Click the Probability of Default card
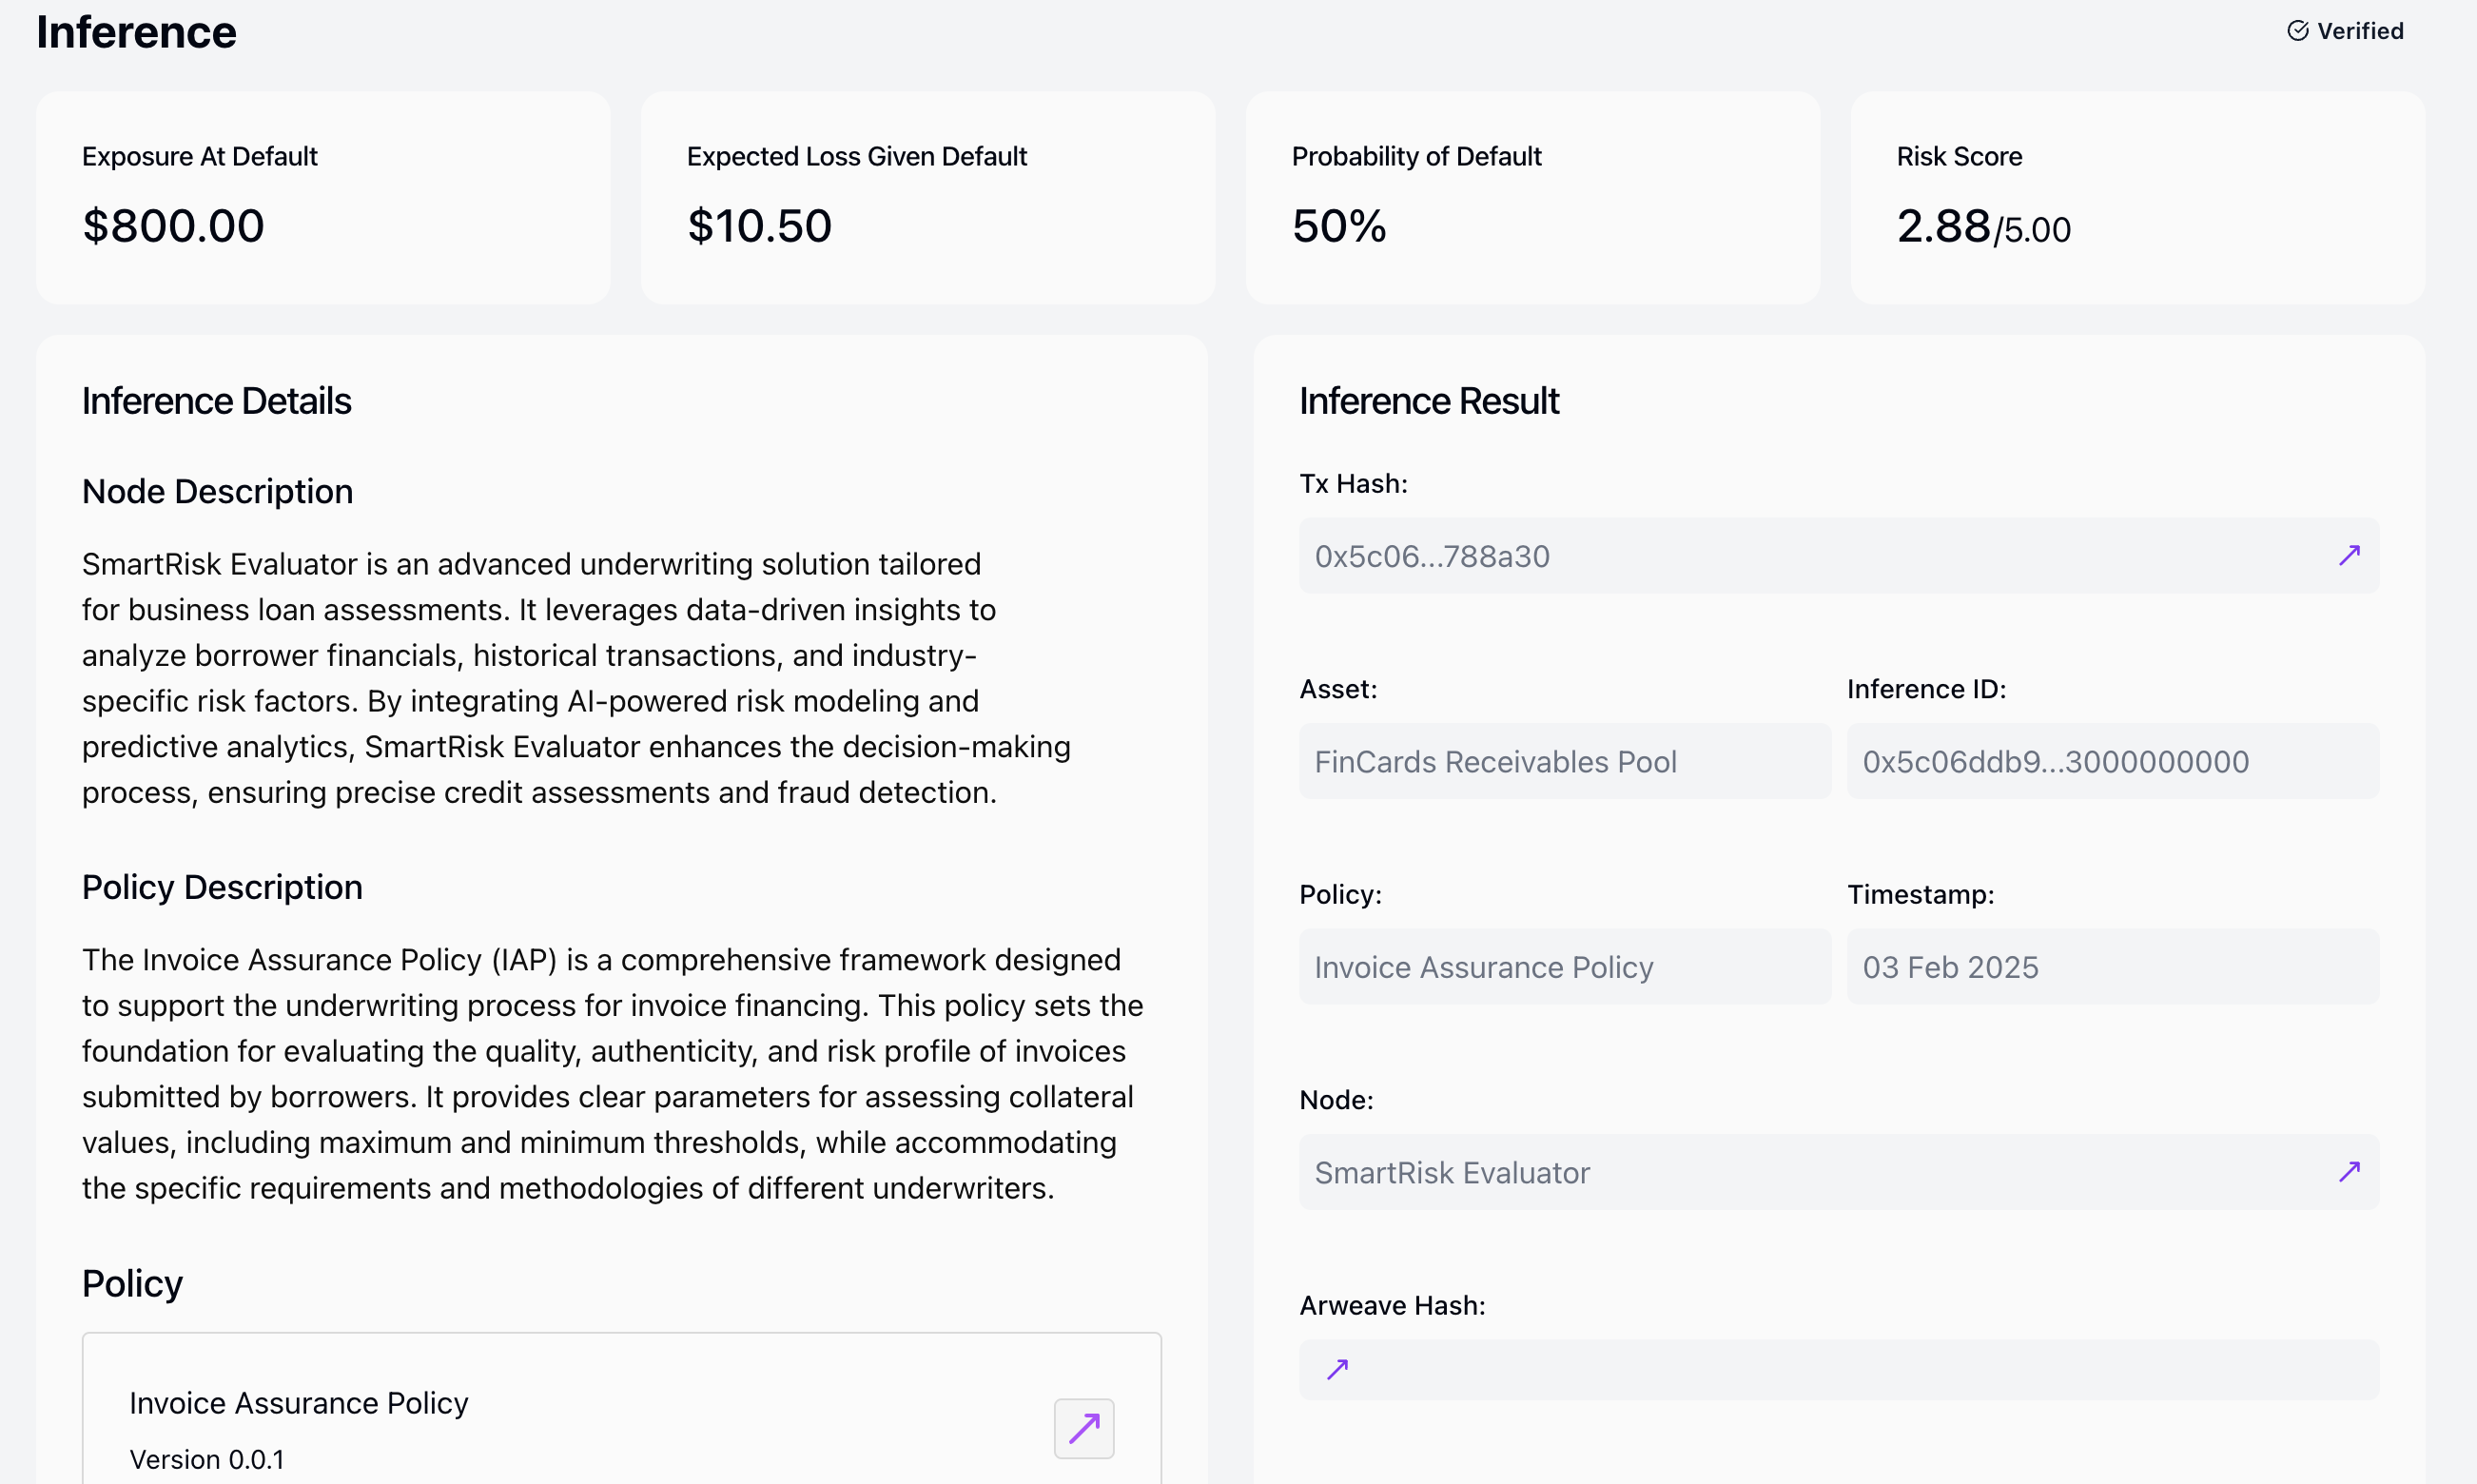The image size is (2477, 1484). 1532,198
